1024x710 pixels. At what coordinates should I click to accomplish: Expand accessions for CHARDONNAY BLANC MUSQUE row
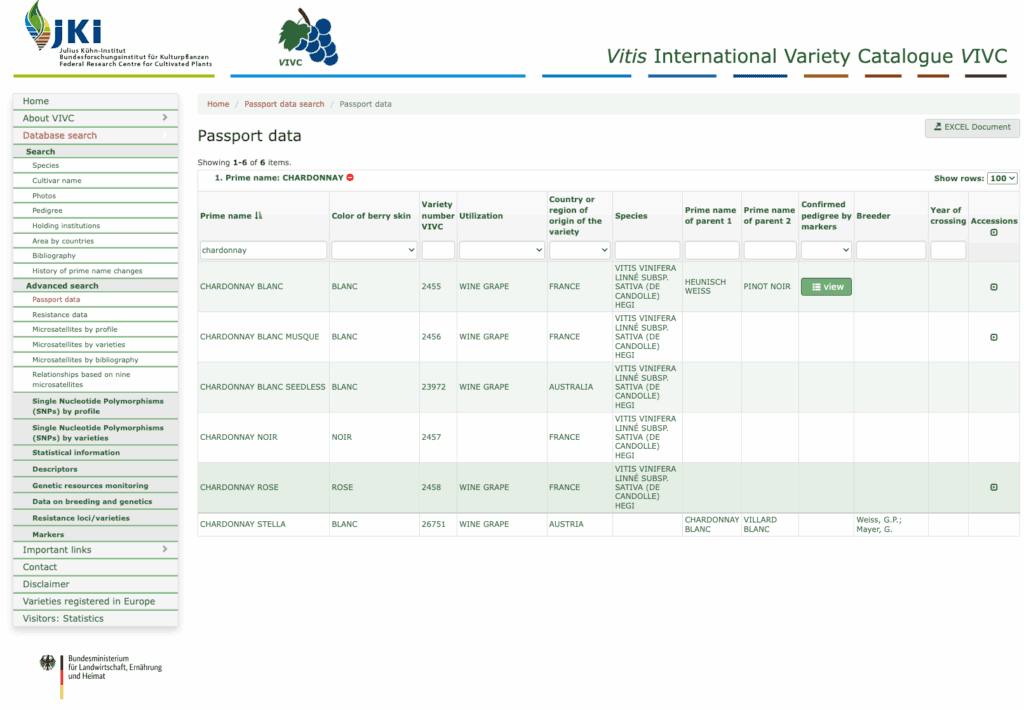[x=993, y=337]
